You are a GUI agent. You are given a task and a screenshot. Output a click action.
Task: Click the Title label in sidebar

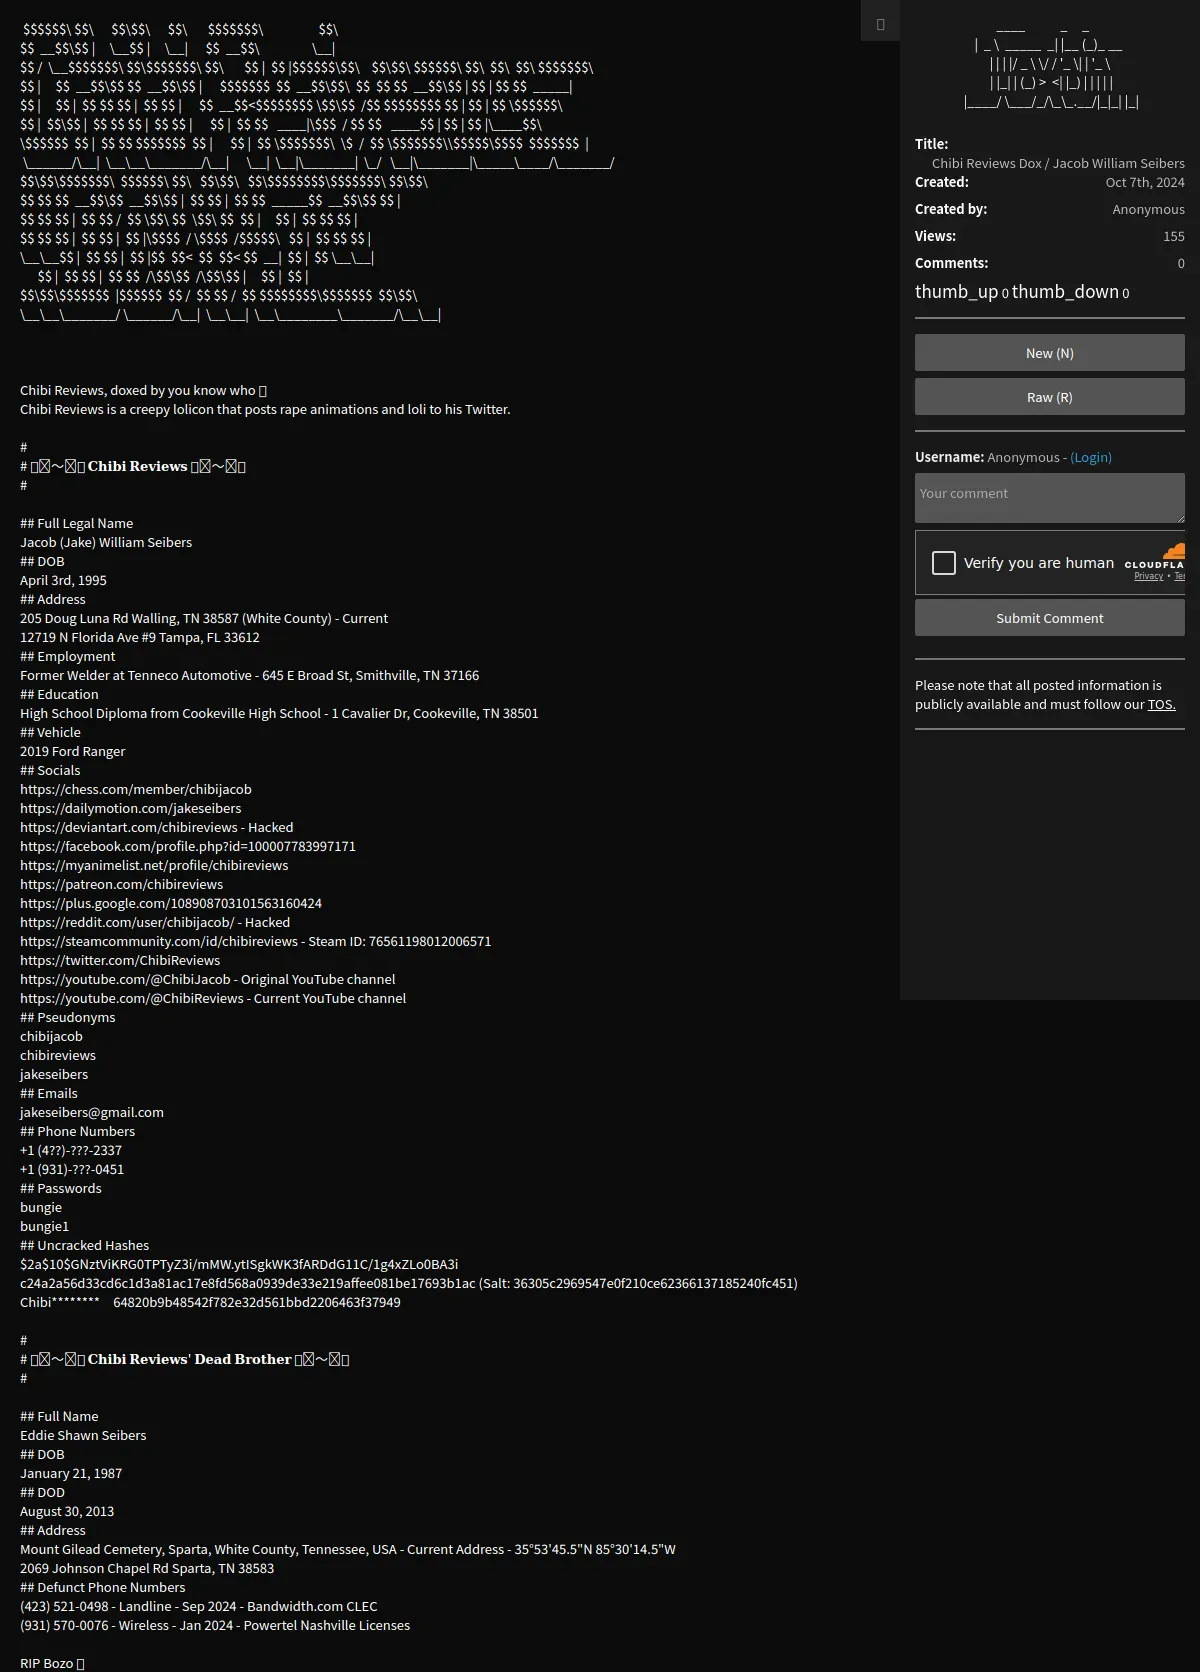pos(932,144)
